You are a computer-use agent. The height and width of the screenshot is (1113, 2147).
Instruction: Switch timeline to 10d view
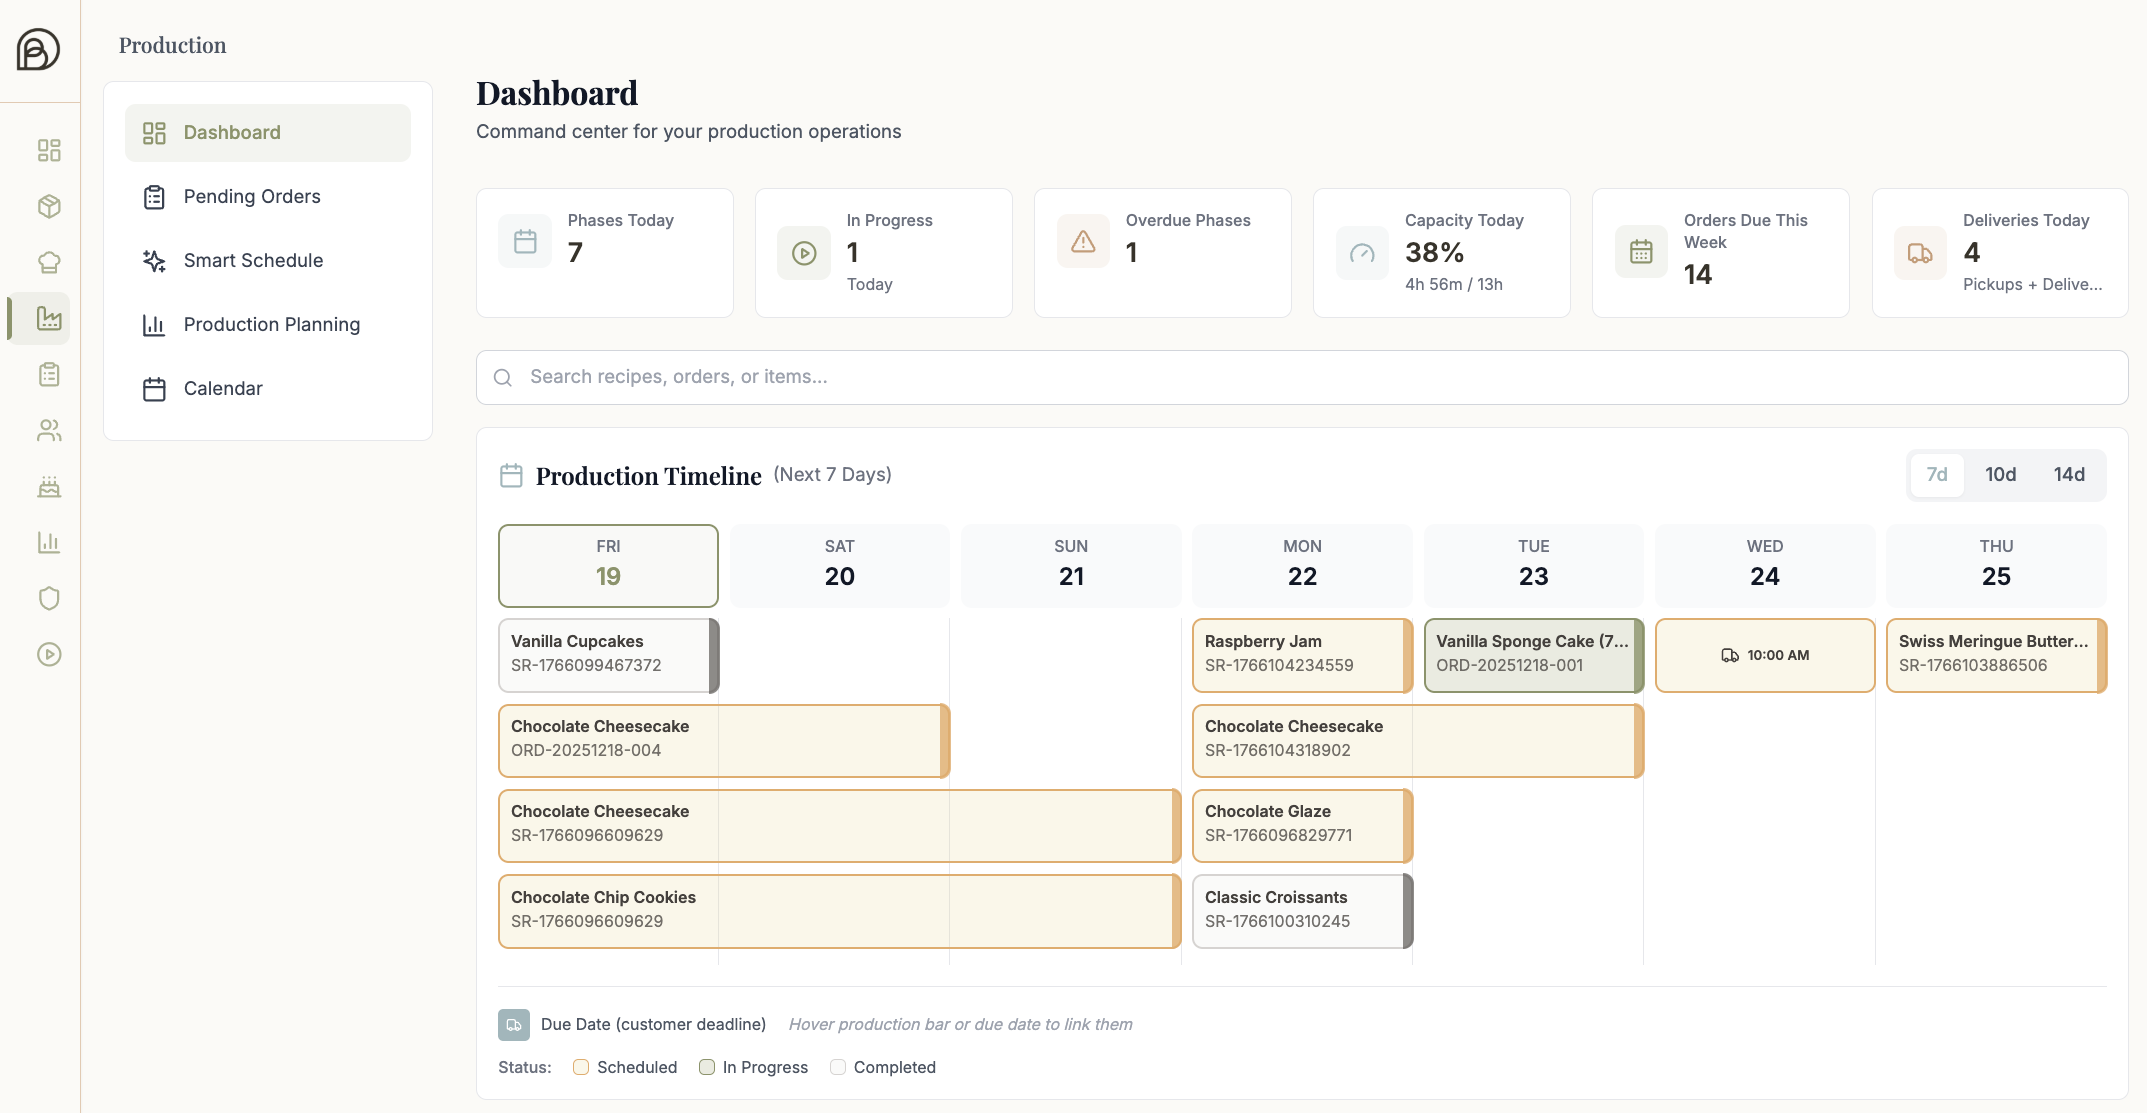2000,474
